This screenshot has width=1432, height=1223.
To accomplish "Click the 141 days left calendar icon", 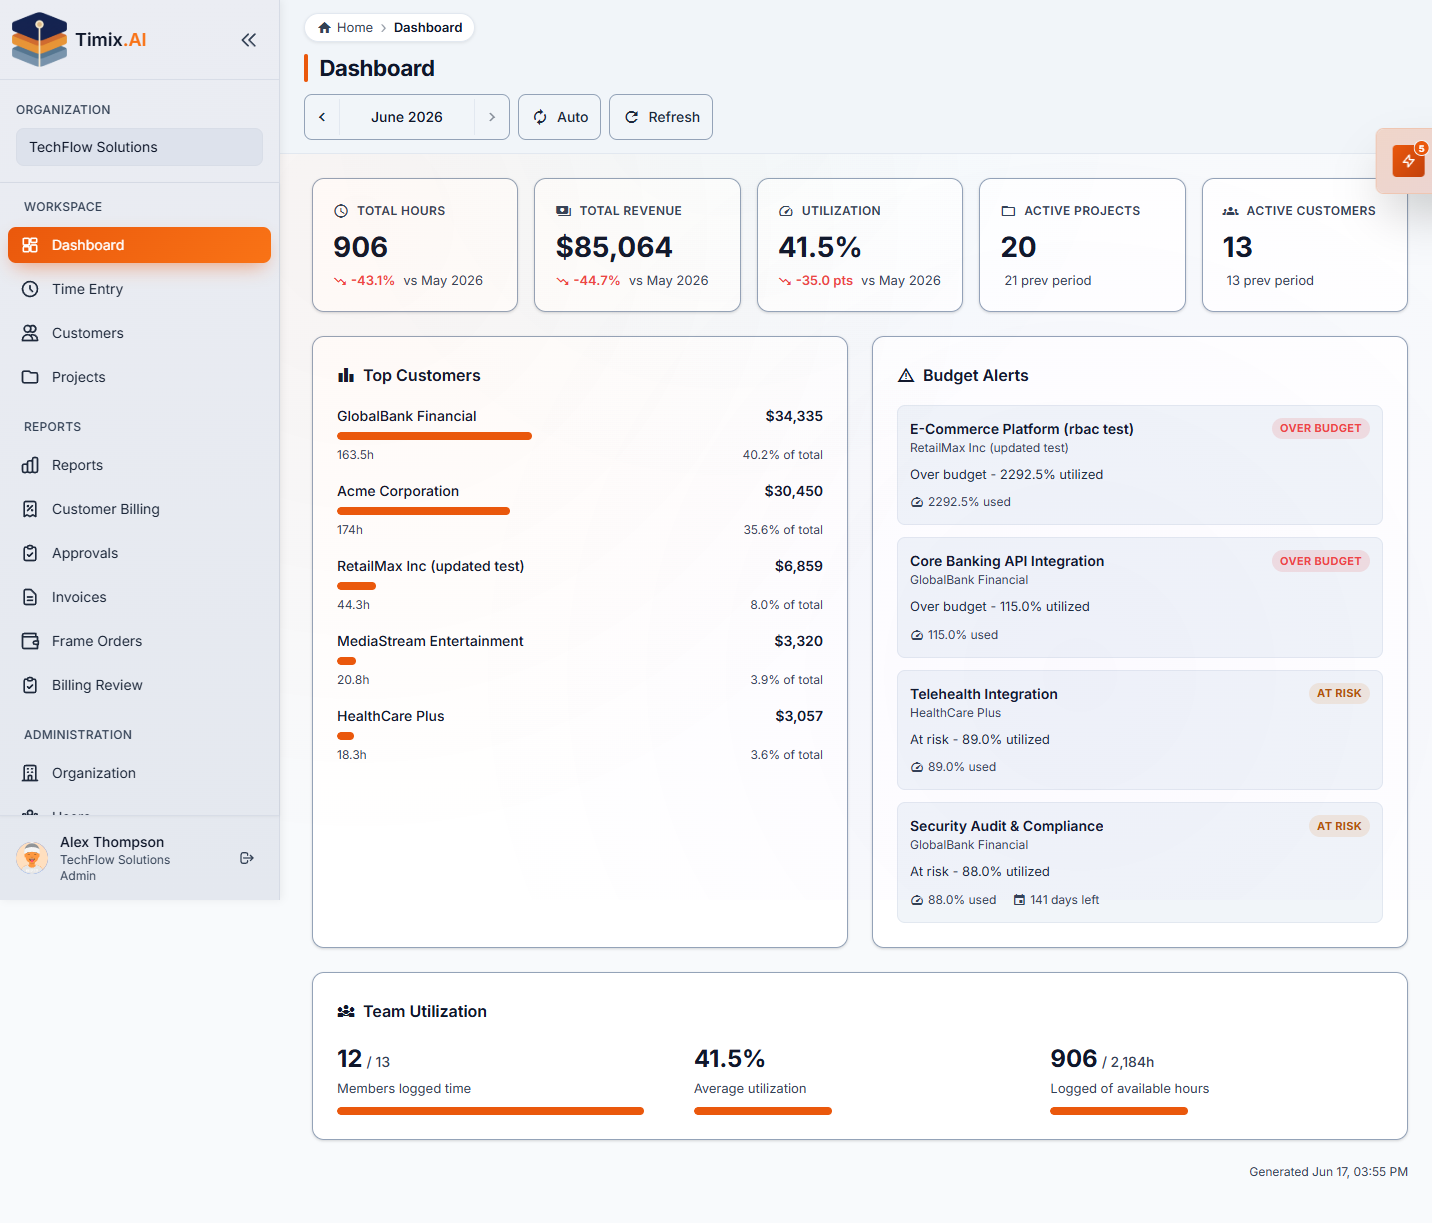I will click(1019, 900).
